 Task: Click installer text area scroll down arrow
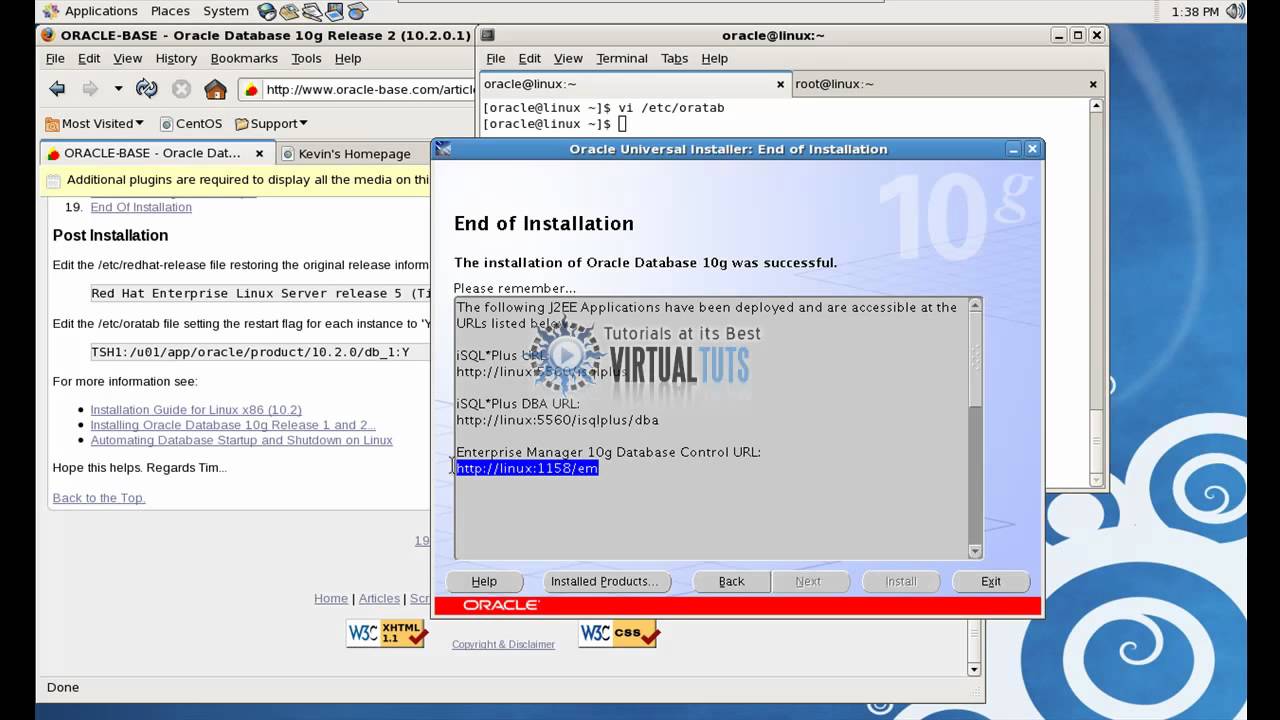pos(975,551)
